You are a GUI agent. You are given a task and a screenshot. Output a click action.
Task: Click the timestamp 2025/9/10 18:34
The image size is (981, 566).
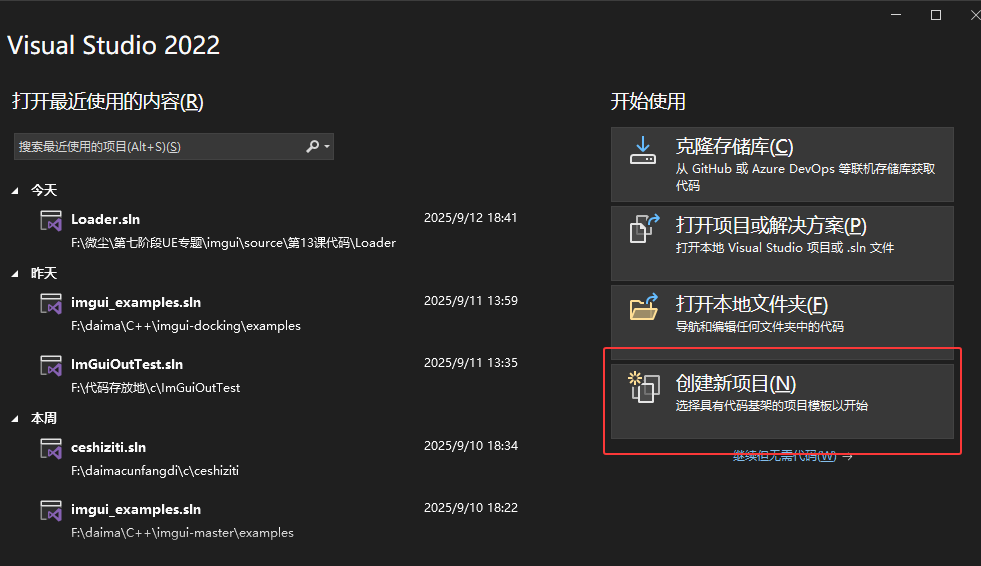(470, 446)
